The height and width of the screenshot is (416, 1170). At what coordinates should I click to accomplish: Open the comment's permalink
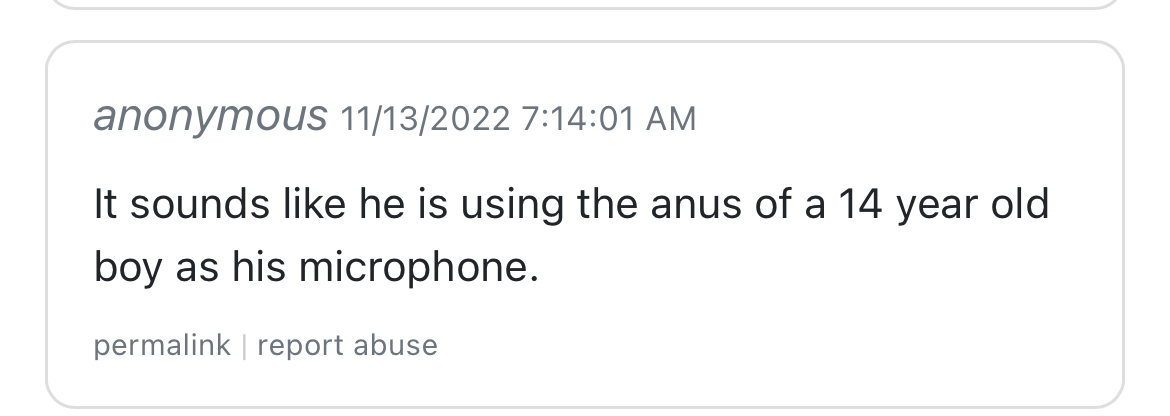(x=162, y=346)
